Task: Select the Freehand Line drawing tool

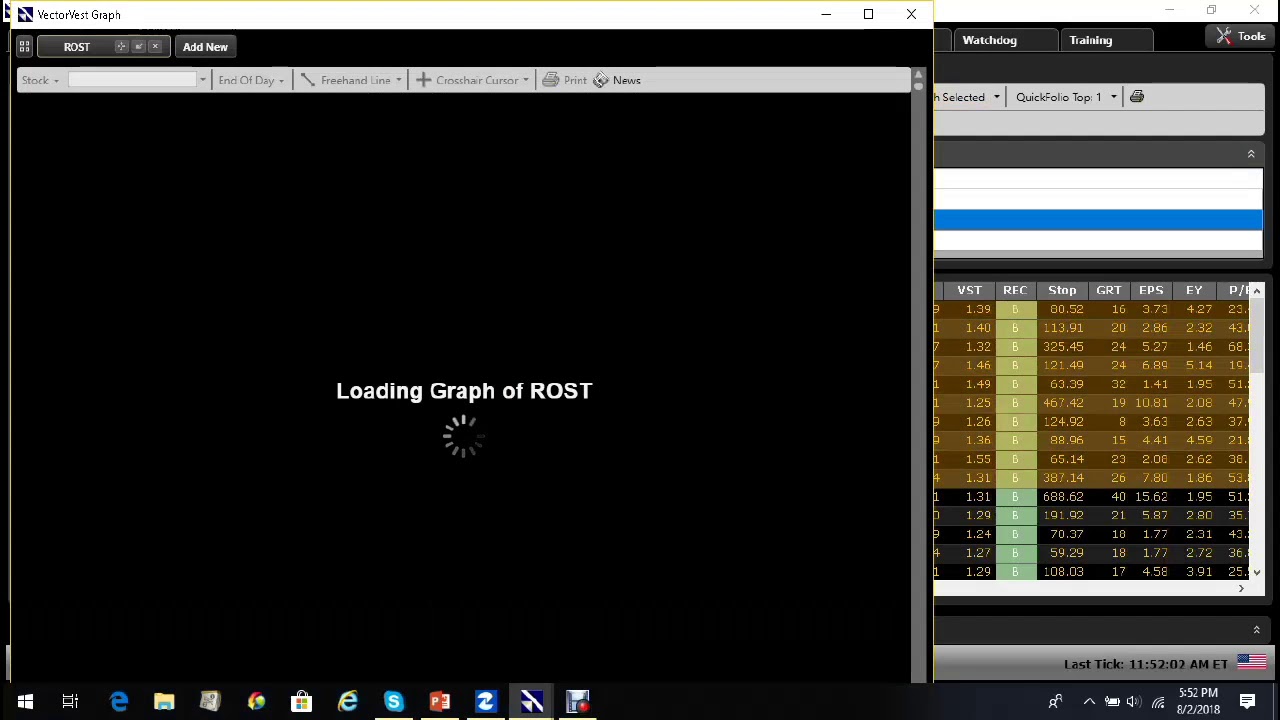Action: 346,80
